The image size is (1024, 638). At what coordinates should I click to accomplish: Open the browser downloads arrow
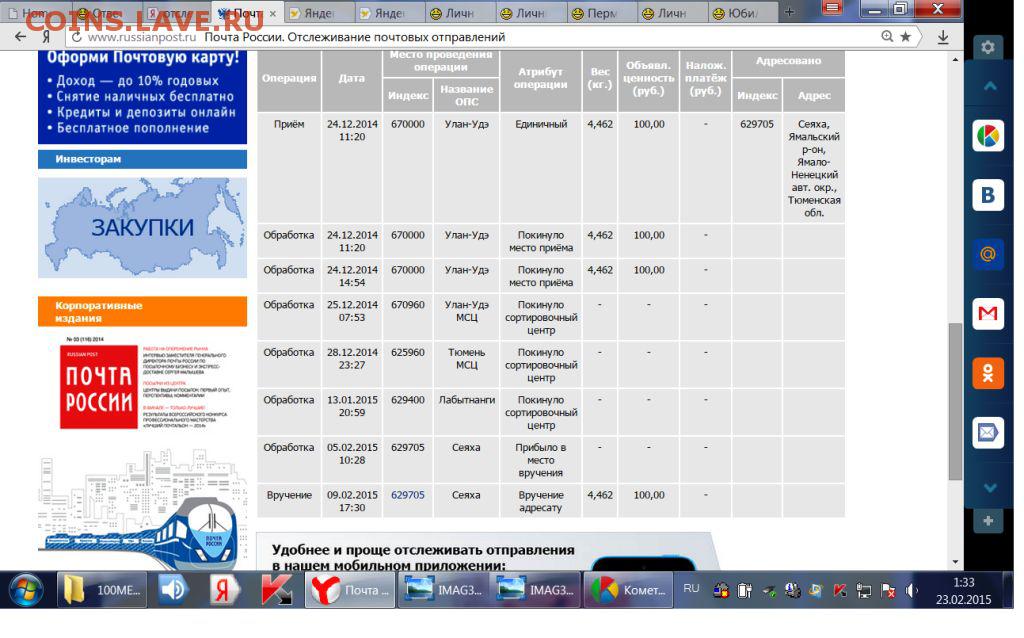pos(942,37)
